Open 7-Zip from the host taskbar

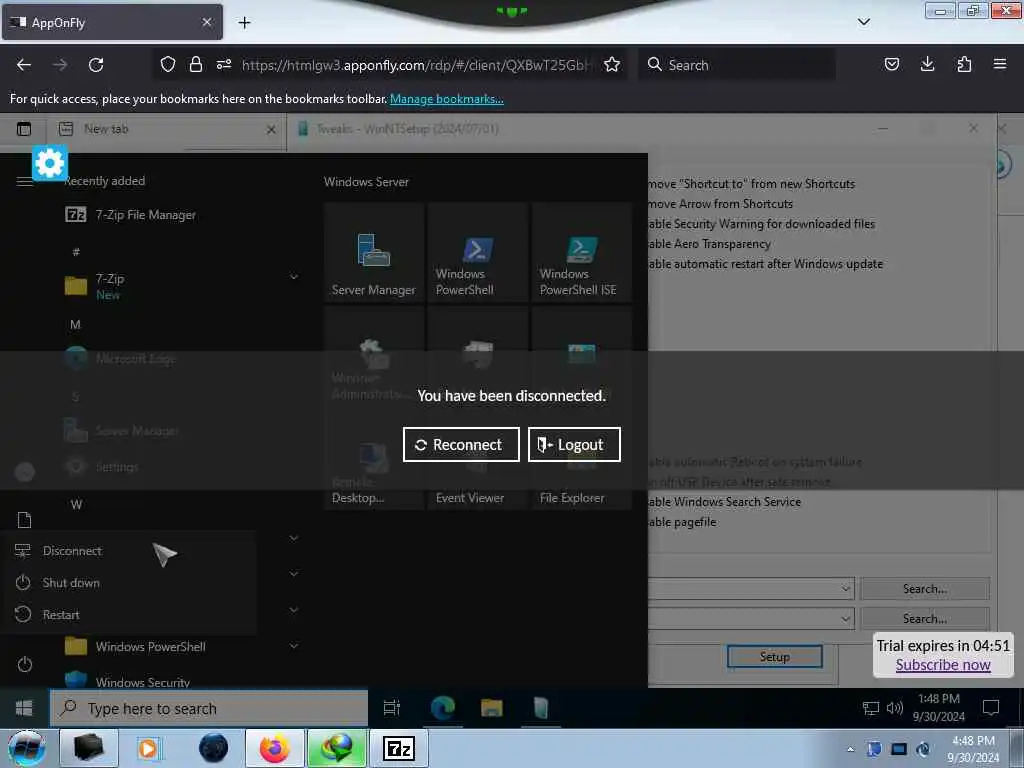pyautogui.click(x=399, y=748)
